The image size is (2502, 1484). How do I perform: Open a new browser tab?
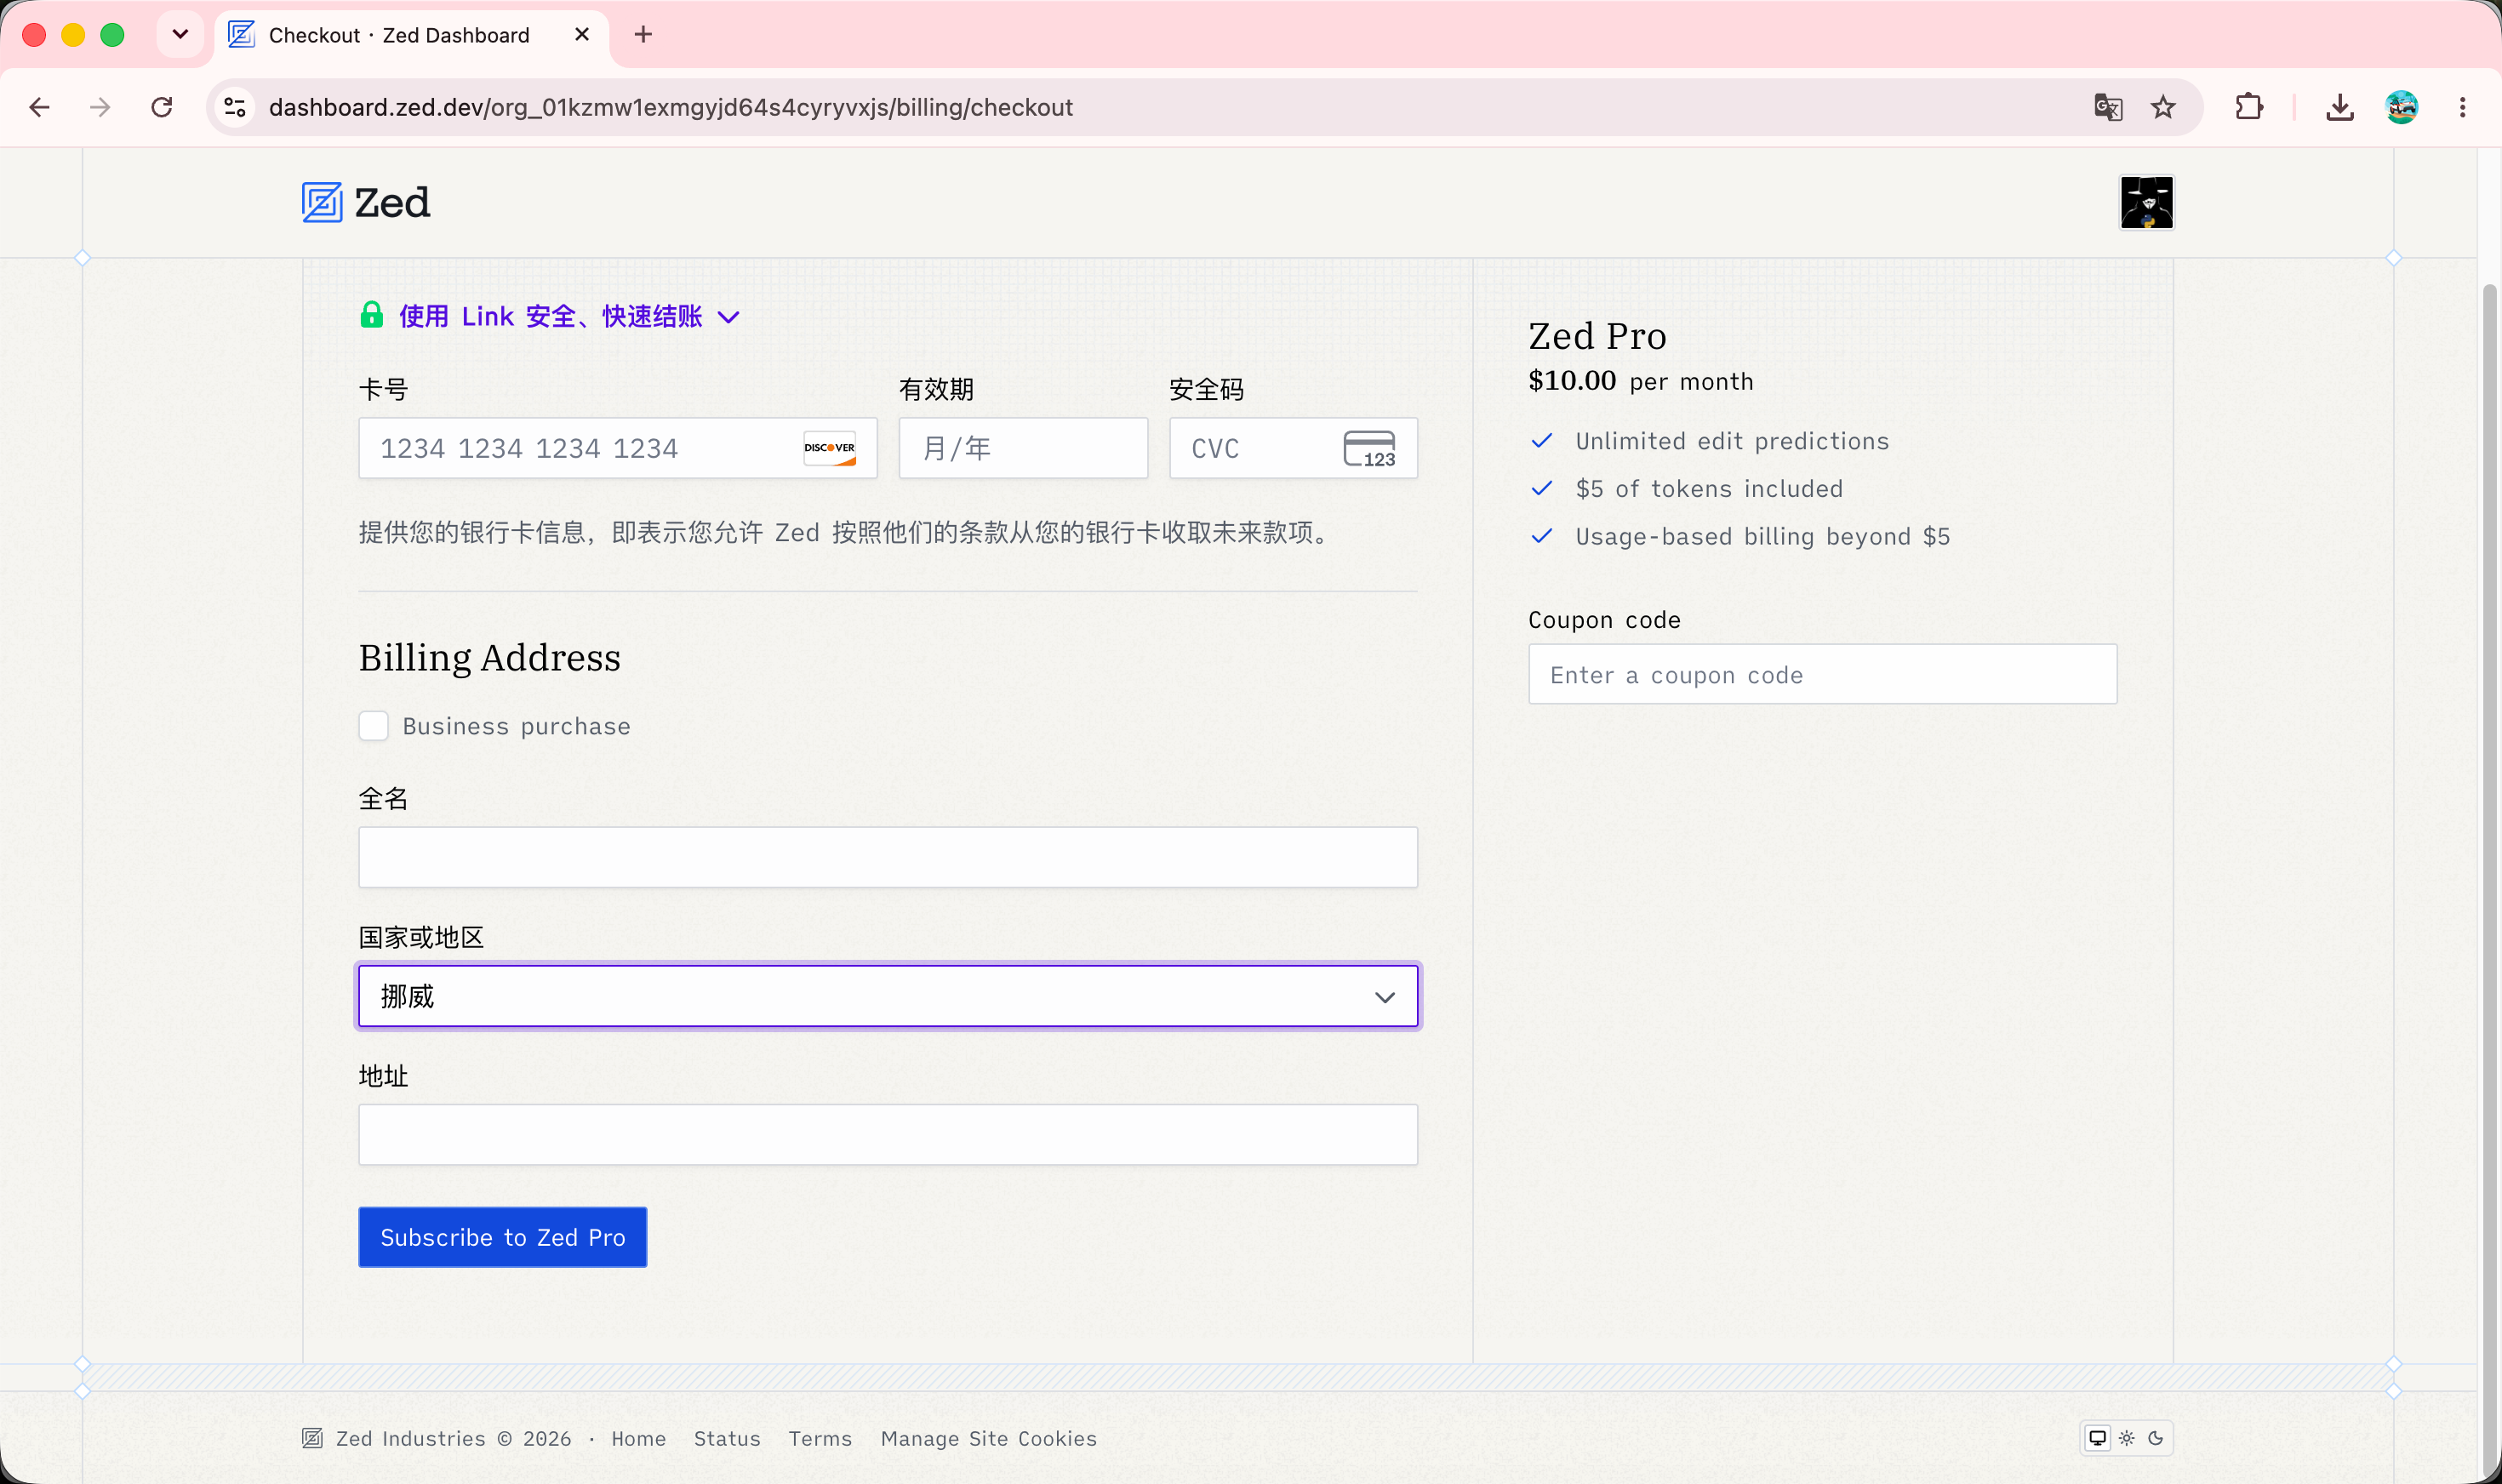tap(643, 35)
